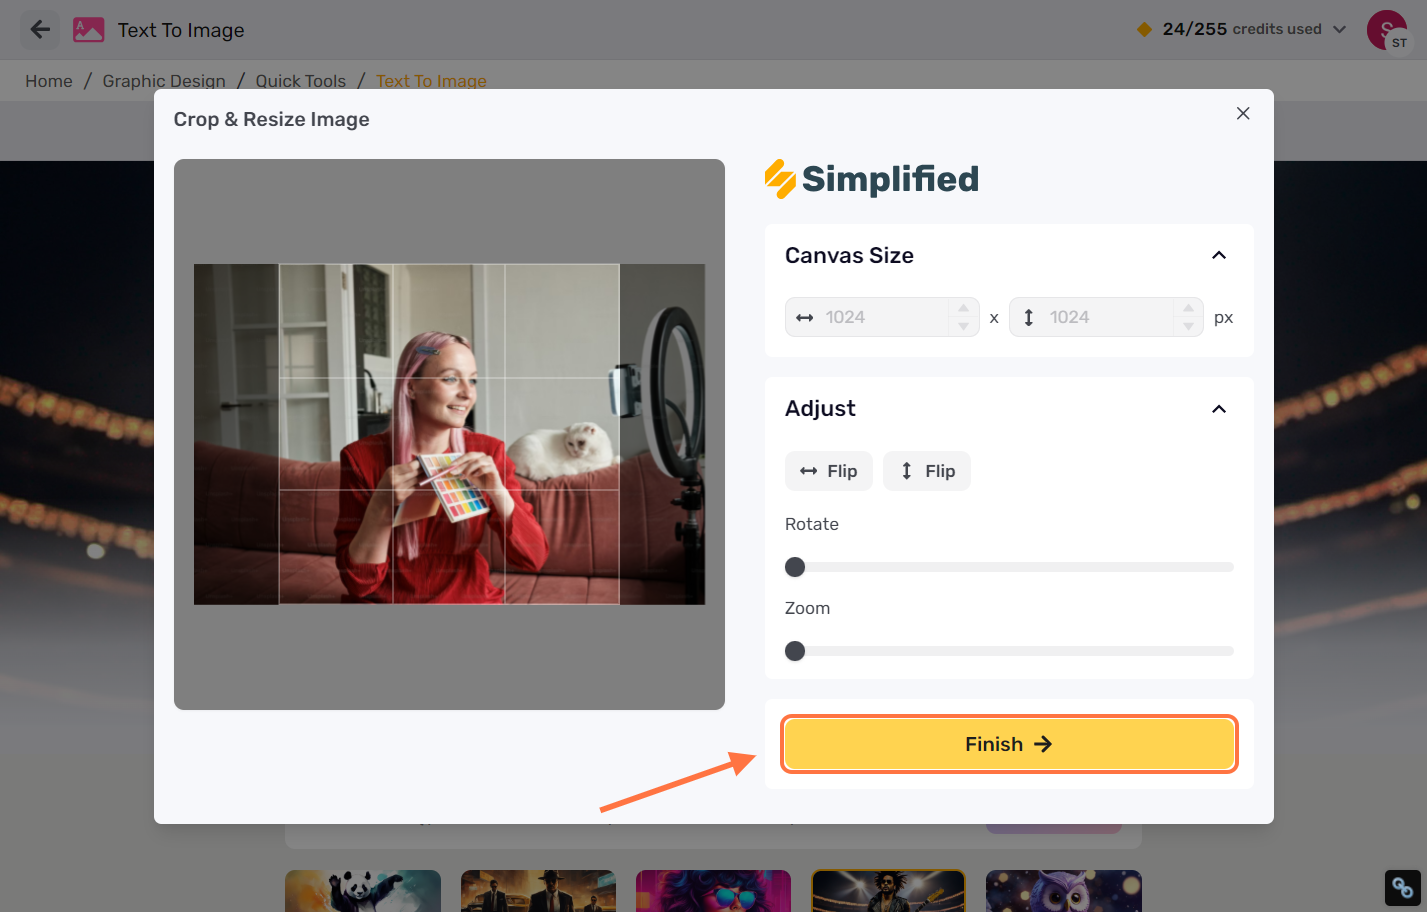Flip the image vertically

coord(927,471)
